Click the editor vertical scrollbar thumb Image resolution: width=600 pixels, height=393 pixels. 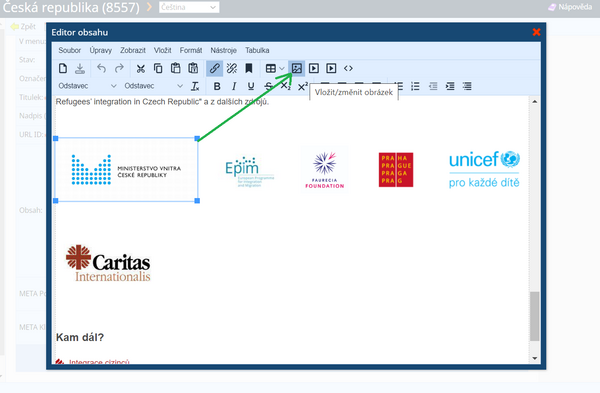click(x=535, y=316)
